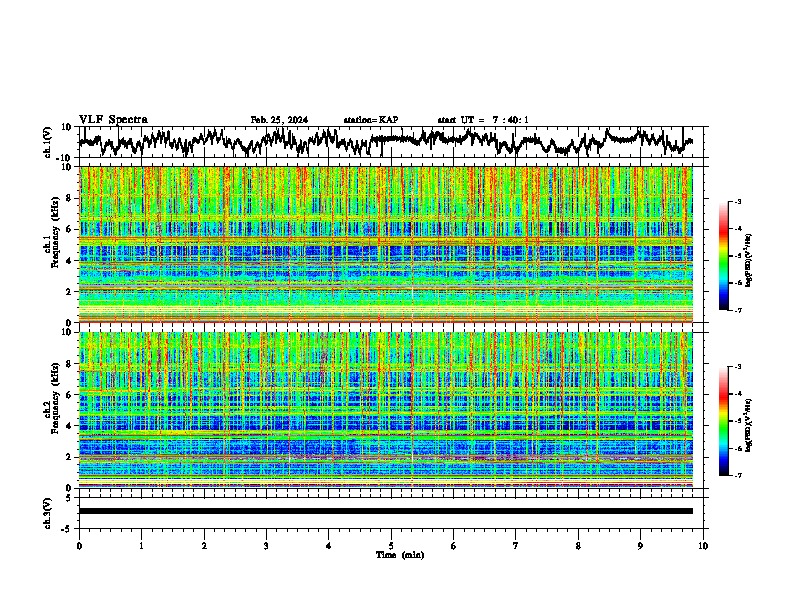
Task: Click the "-3" label on ch.1 color scale
Action: (737, 202)
